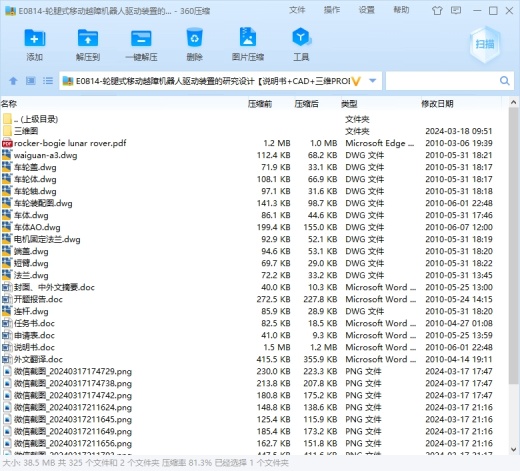520x471 pixels.
Task: Expand the address path dropdown arrow
Action: [373, 81]
